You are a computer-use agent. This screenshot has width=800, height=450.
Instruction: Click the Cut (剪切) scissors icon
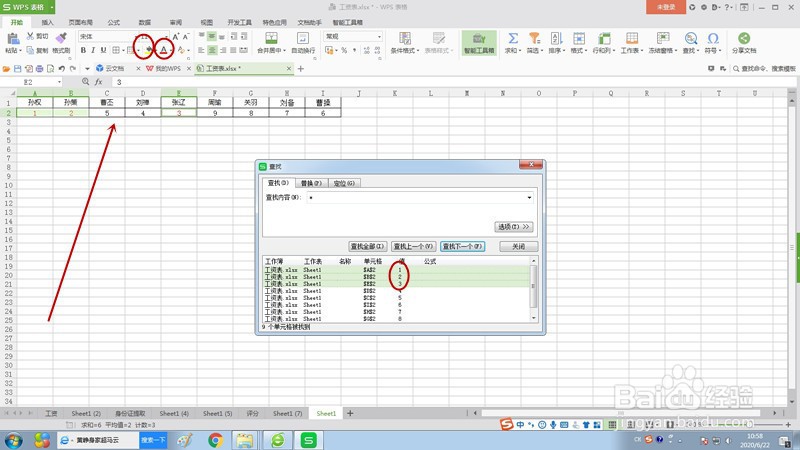[30, 36]
